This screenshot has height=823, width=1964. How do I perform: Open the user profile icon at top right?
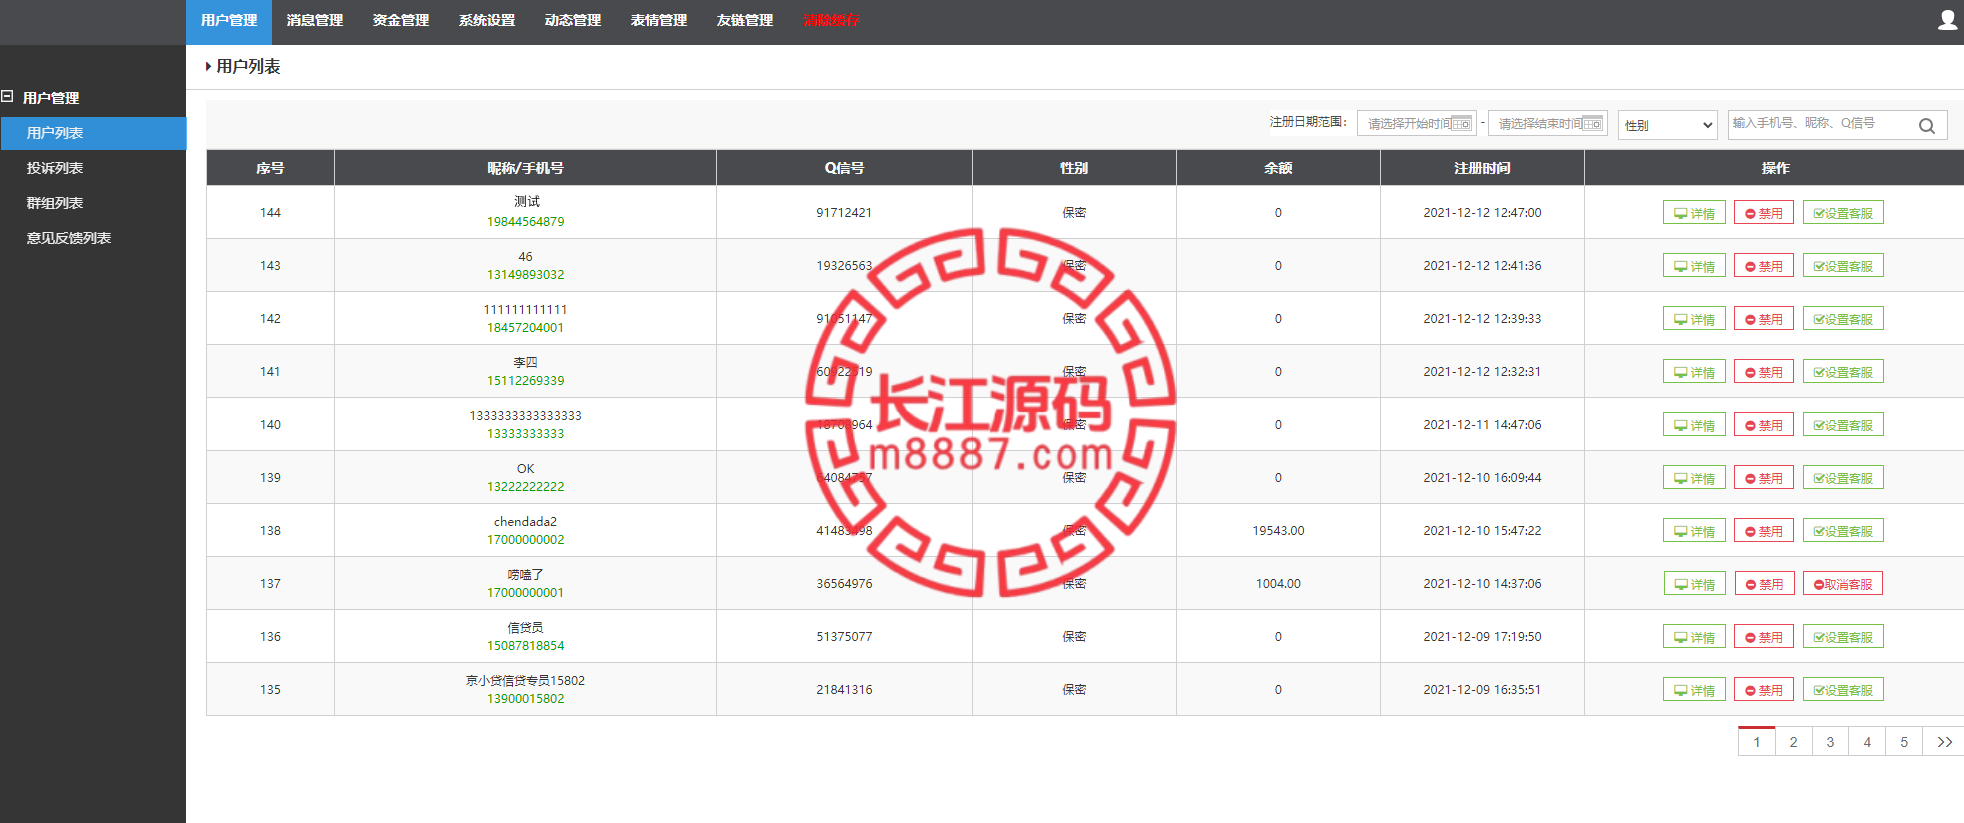(x=1947, y=20)
